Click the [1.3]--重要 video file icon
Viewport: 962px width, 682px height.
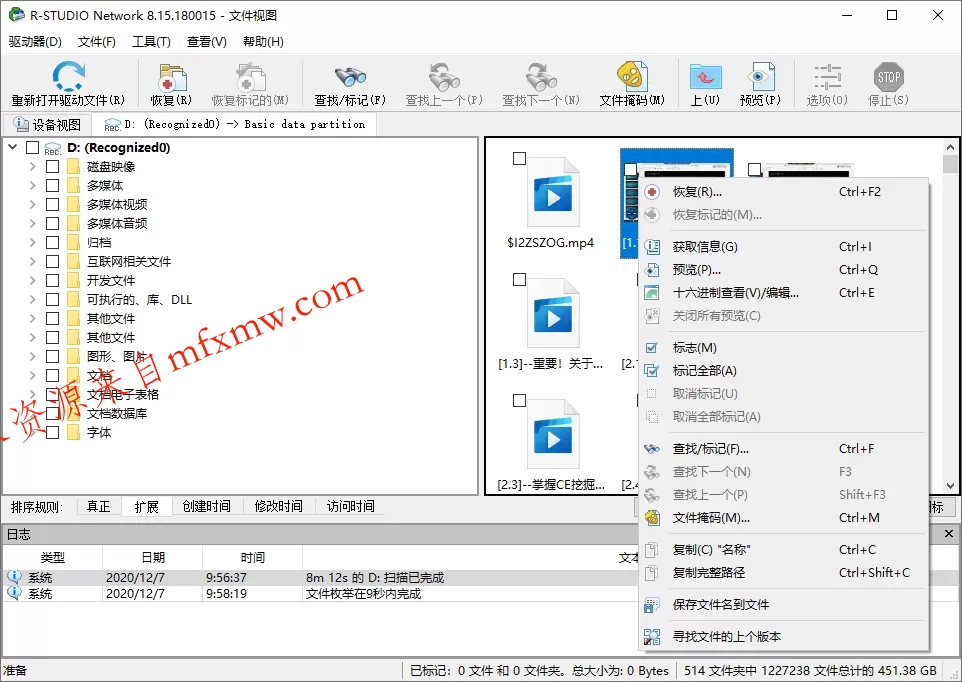[x=553, y=314]
